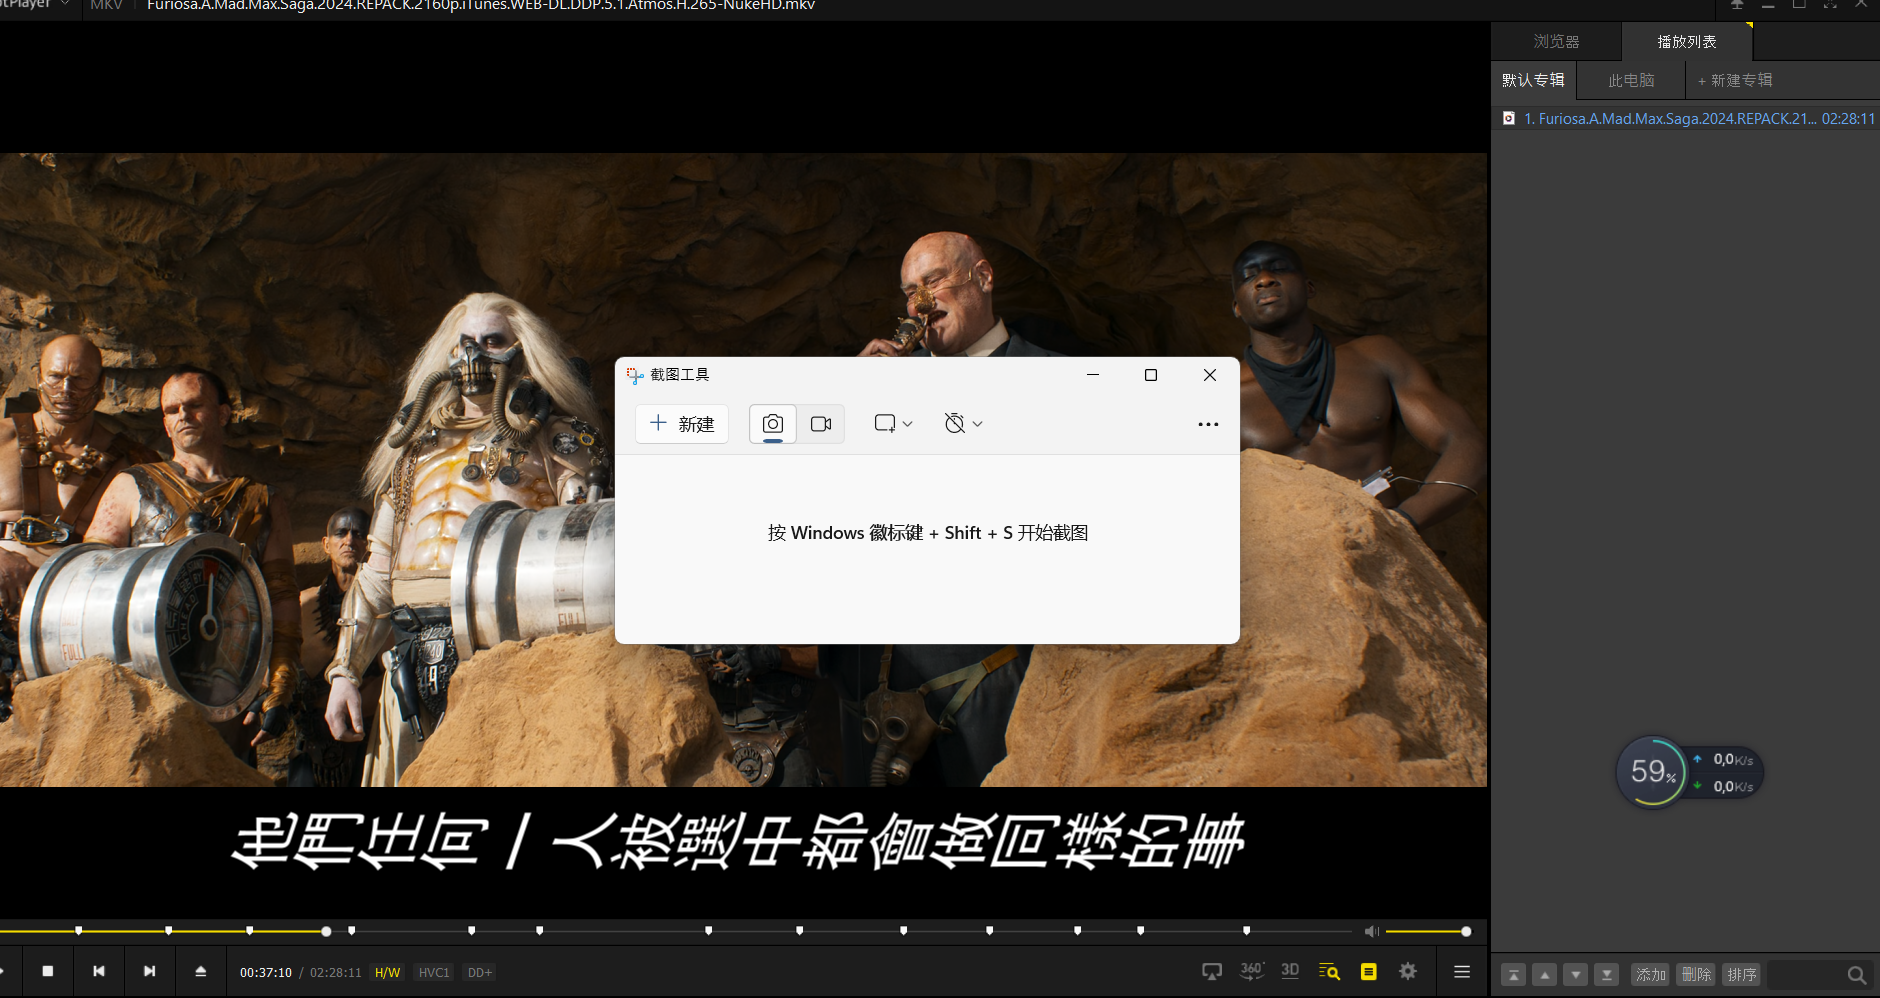Click the playlist search magnifier icon
The width and height of the screenshot is (1880, 998).
point(1856,974)
